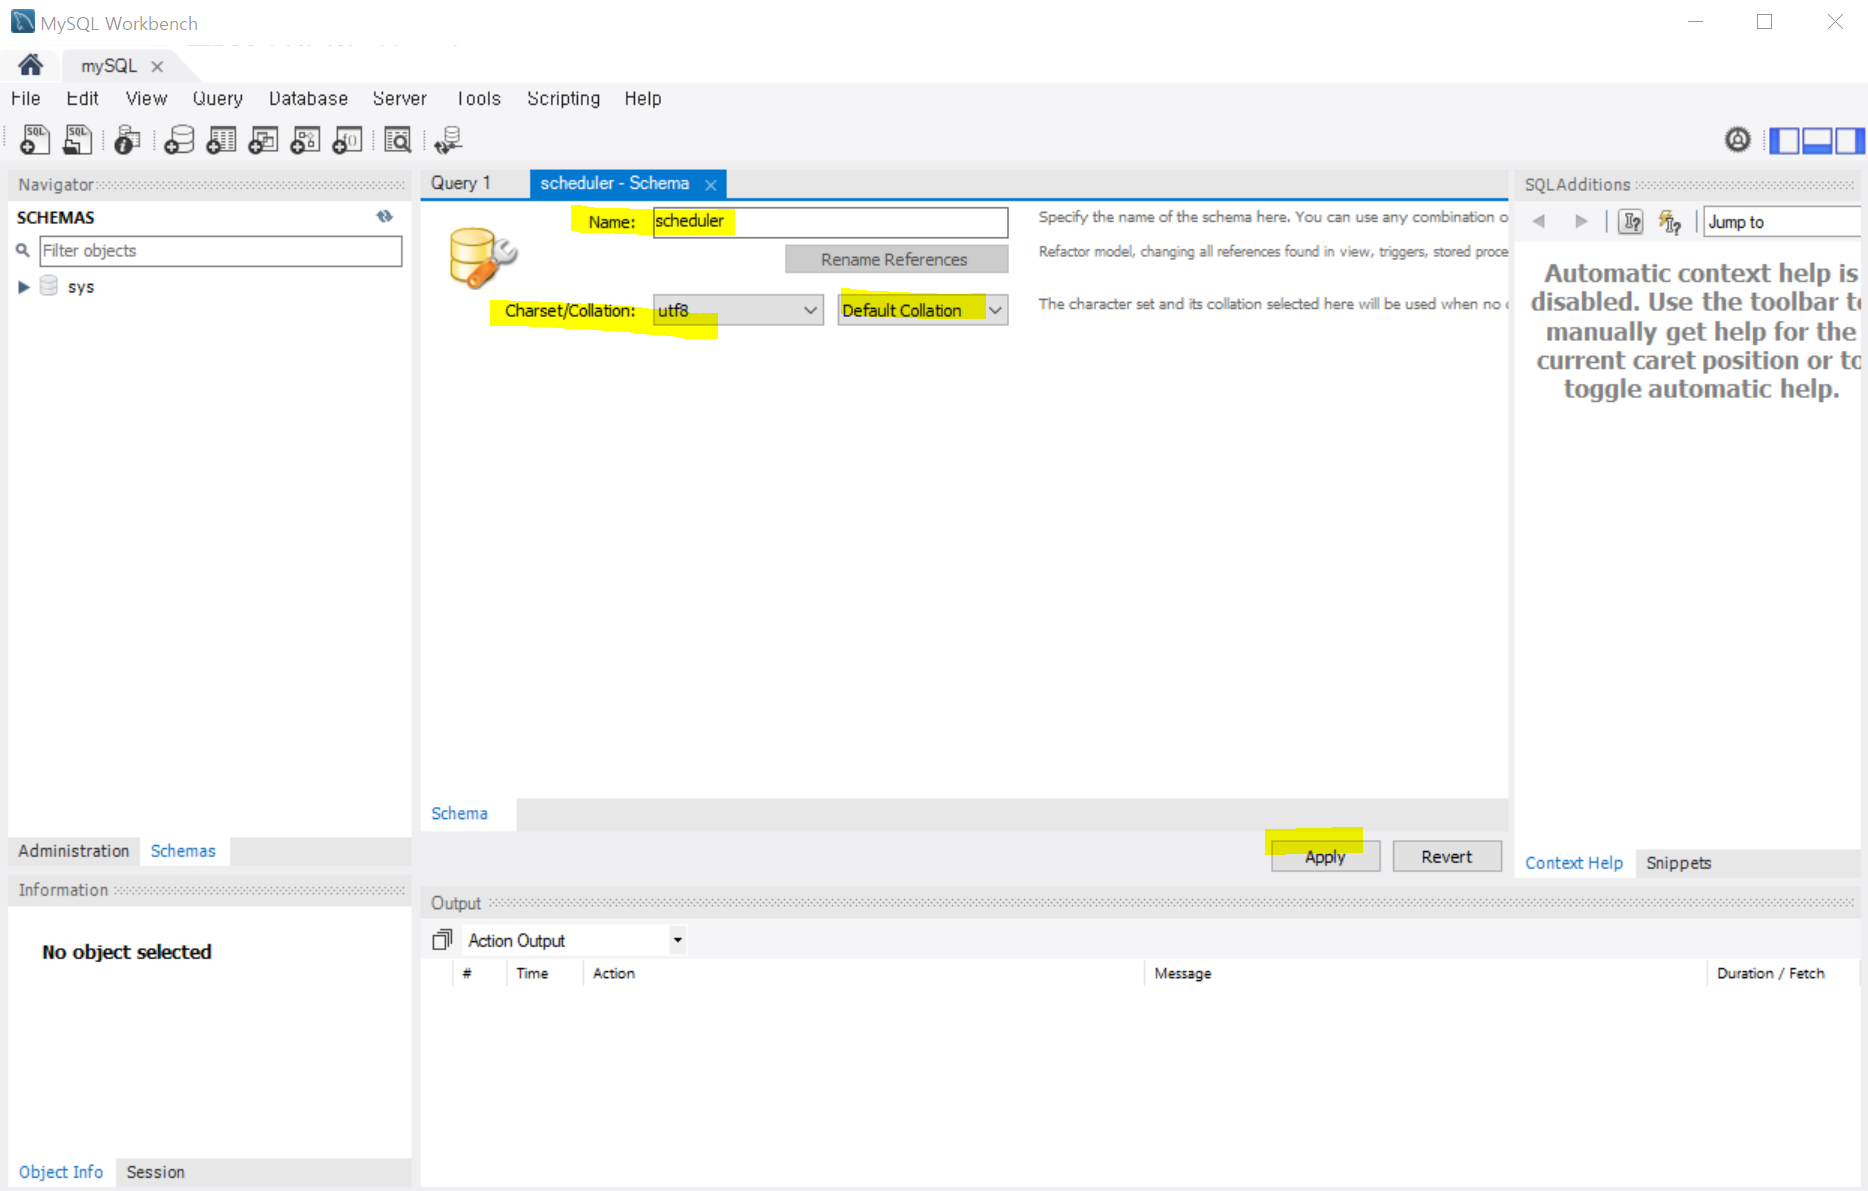
Task: Switch to the Session tab
Action: coord(155,1172)
